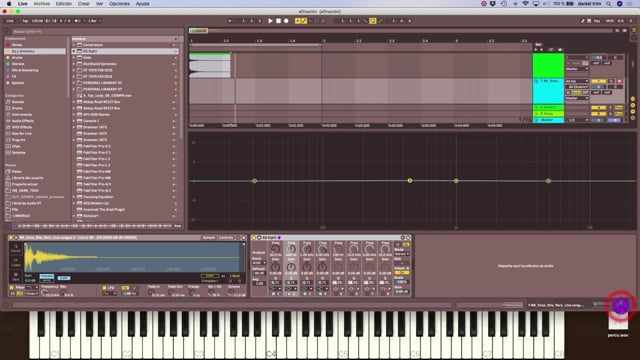The width and height of the screenshot is (640, 360).
Task: Select the green first track header
Action: pyautogui.click(x=548, y=65)
